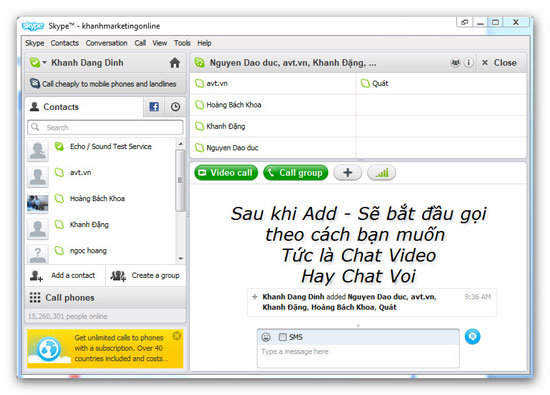
Task: Start a Video call
Action: pos(226,173)
